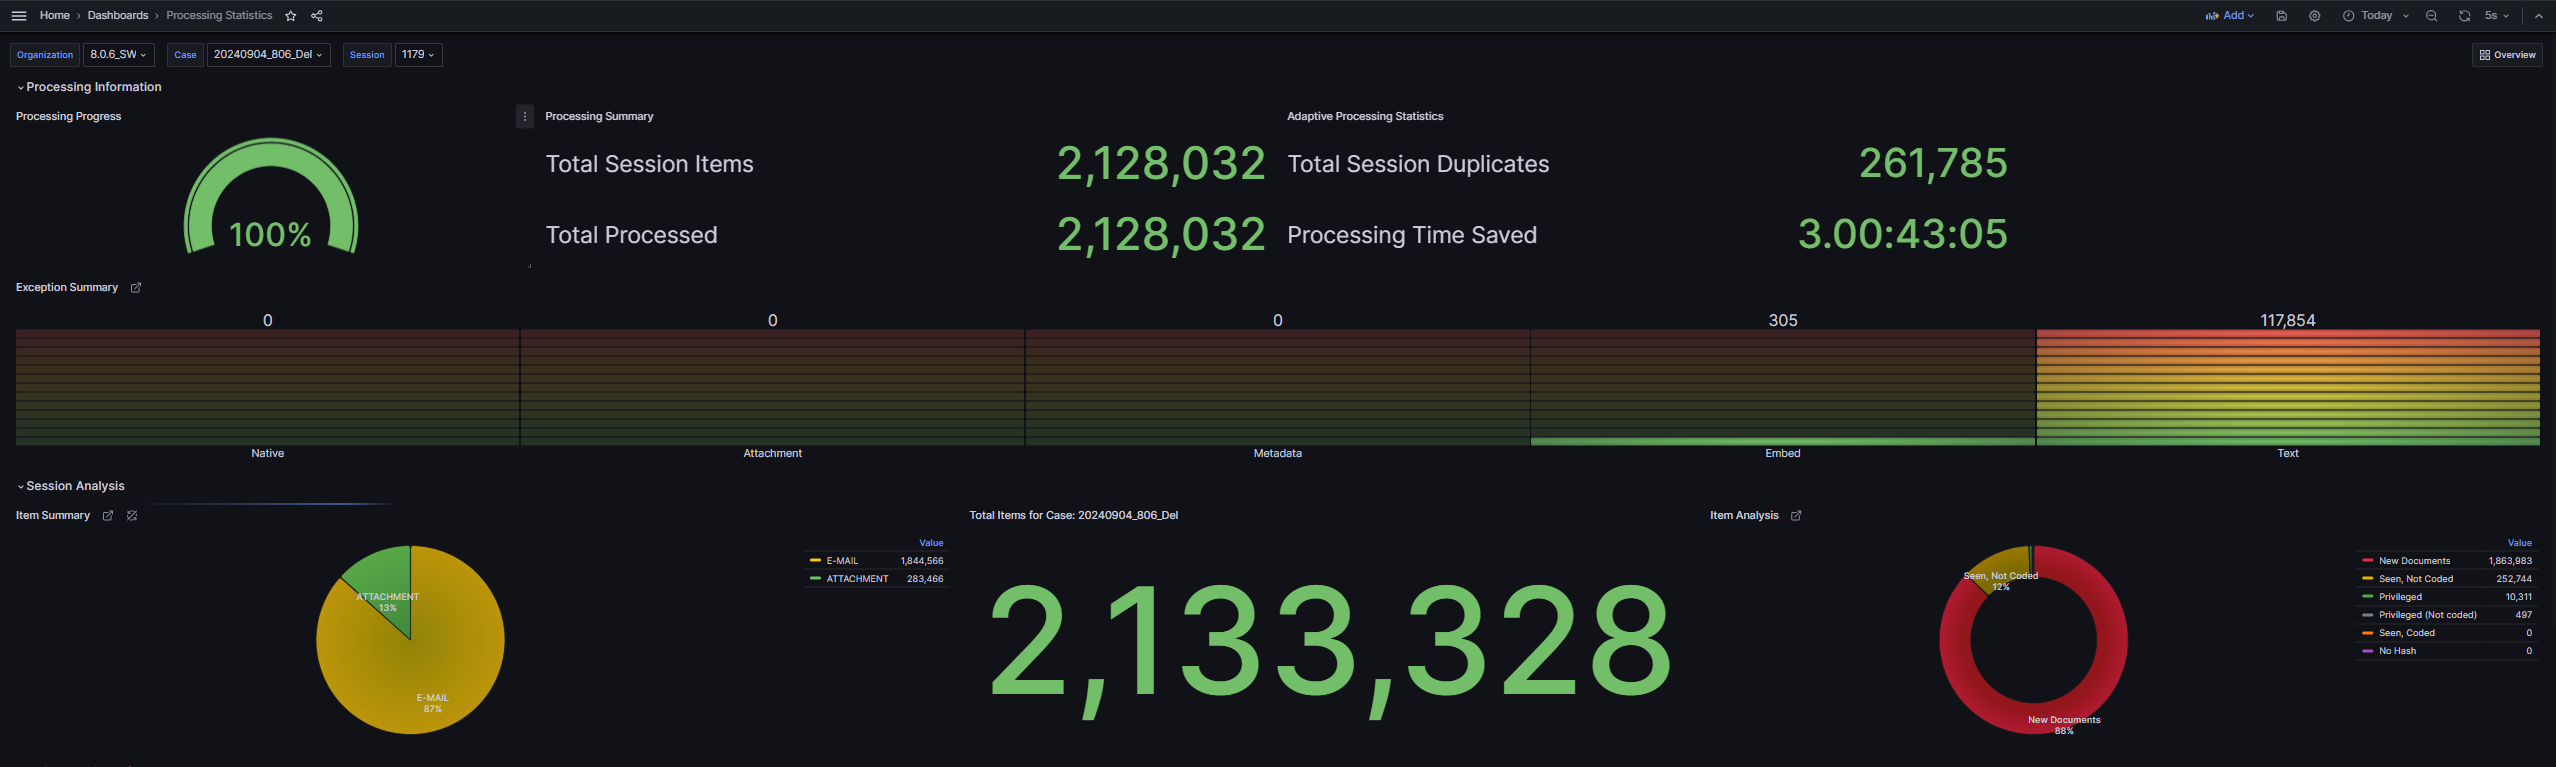Collapse the Processing Information row
Screen dimensions: 2556x767
tap(89, 87)
